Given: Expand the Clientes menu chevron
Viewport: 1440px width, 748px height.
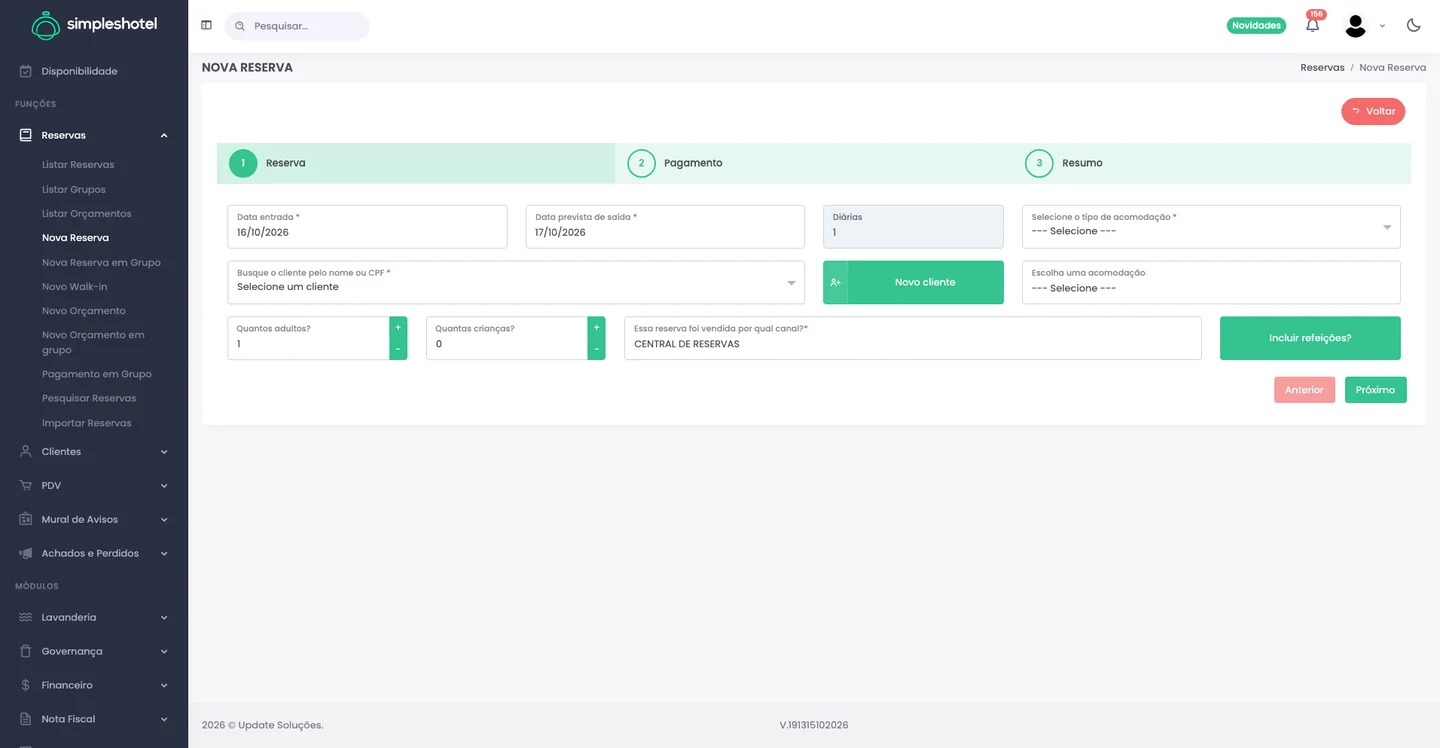Looking at the screenshot, I should [164, 452].
